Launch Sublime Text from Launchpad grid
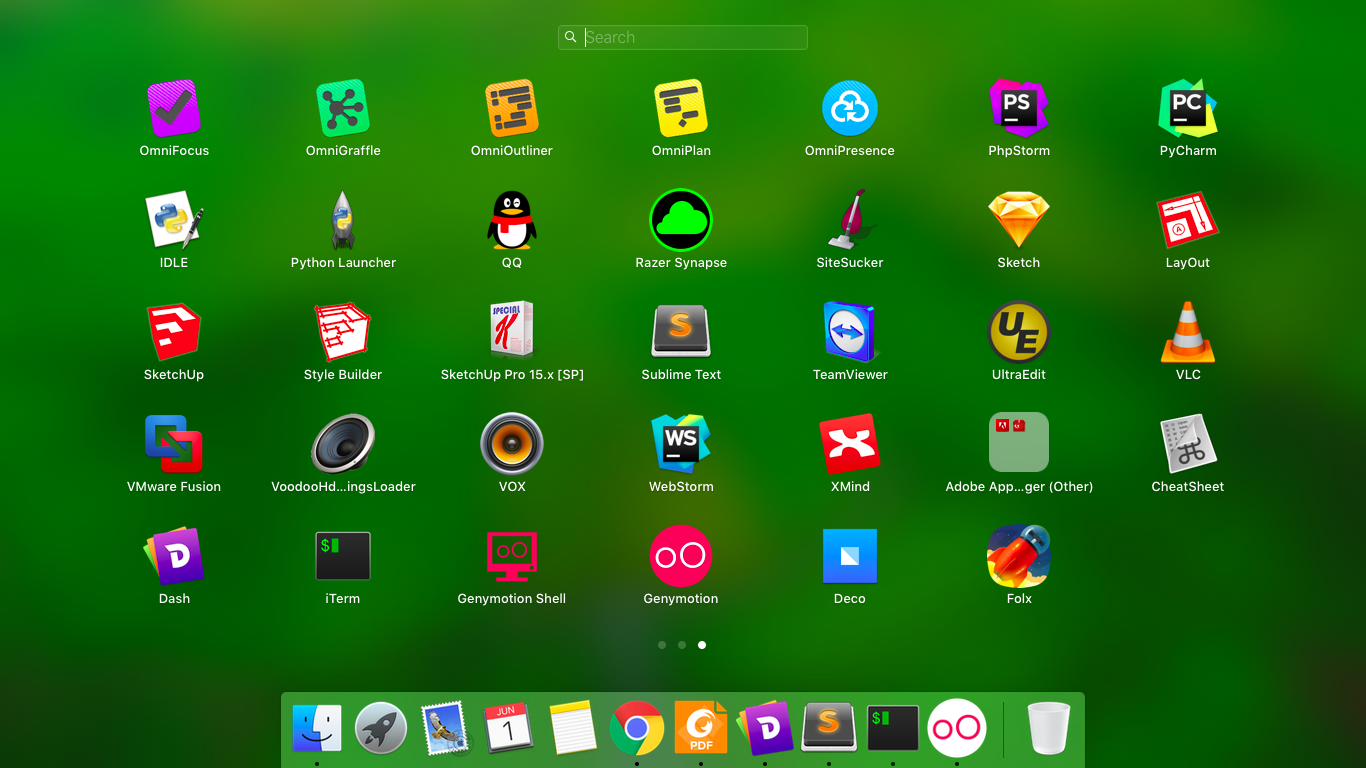 681,332
